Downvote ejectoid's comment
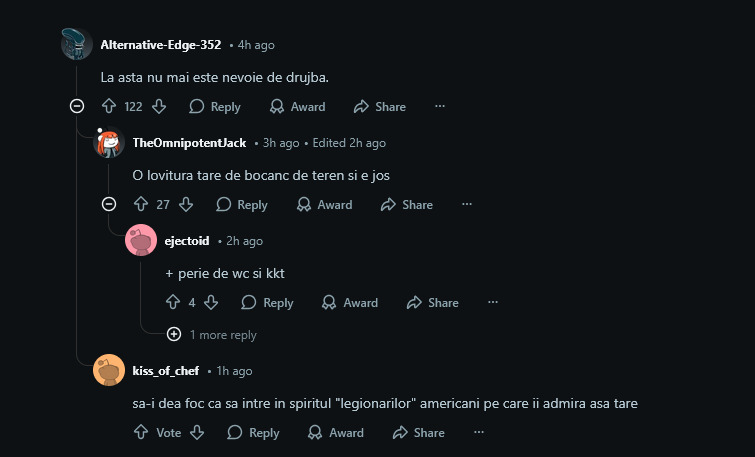The width and height of the screenshot is (755, 457). coord(211,302)
